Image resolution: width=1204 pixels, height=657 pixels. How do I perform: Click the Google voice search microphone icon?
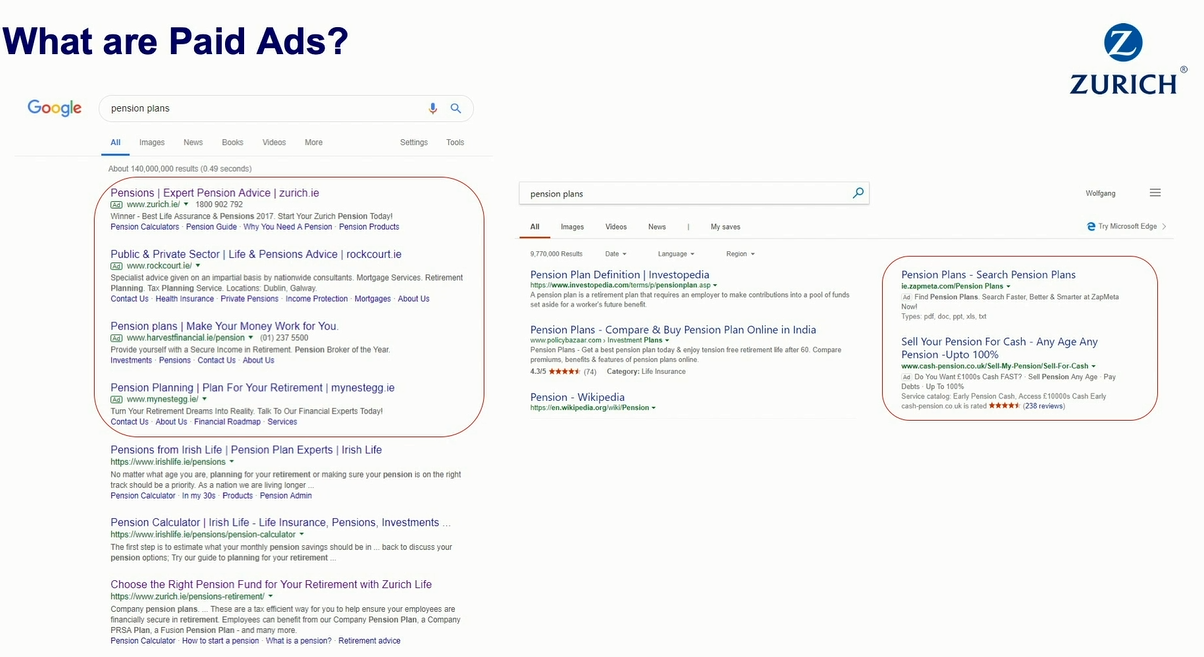[433, 108]
